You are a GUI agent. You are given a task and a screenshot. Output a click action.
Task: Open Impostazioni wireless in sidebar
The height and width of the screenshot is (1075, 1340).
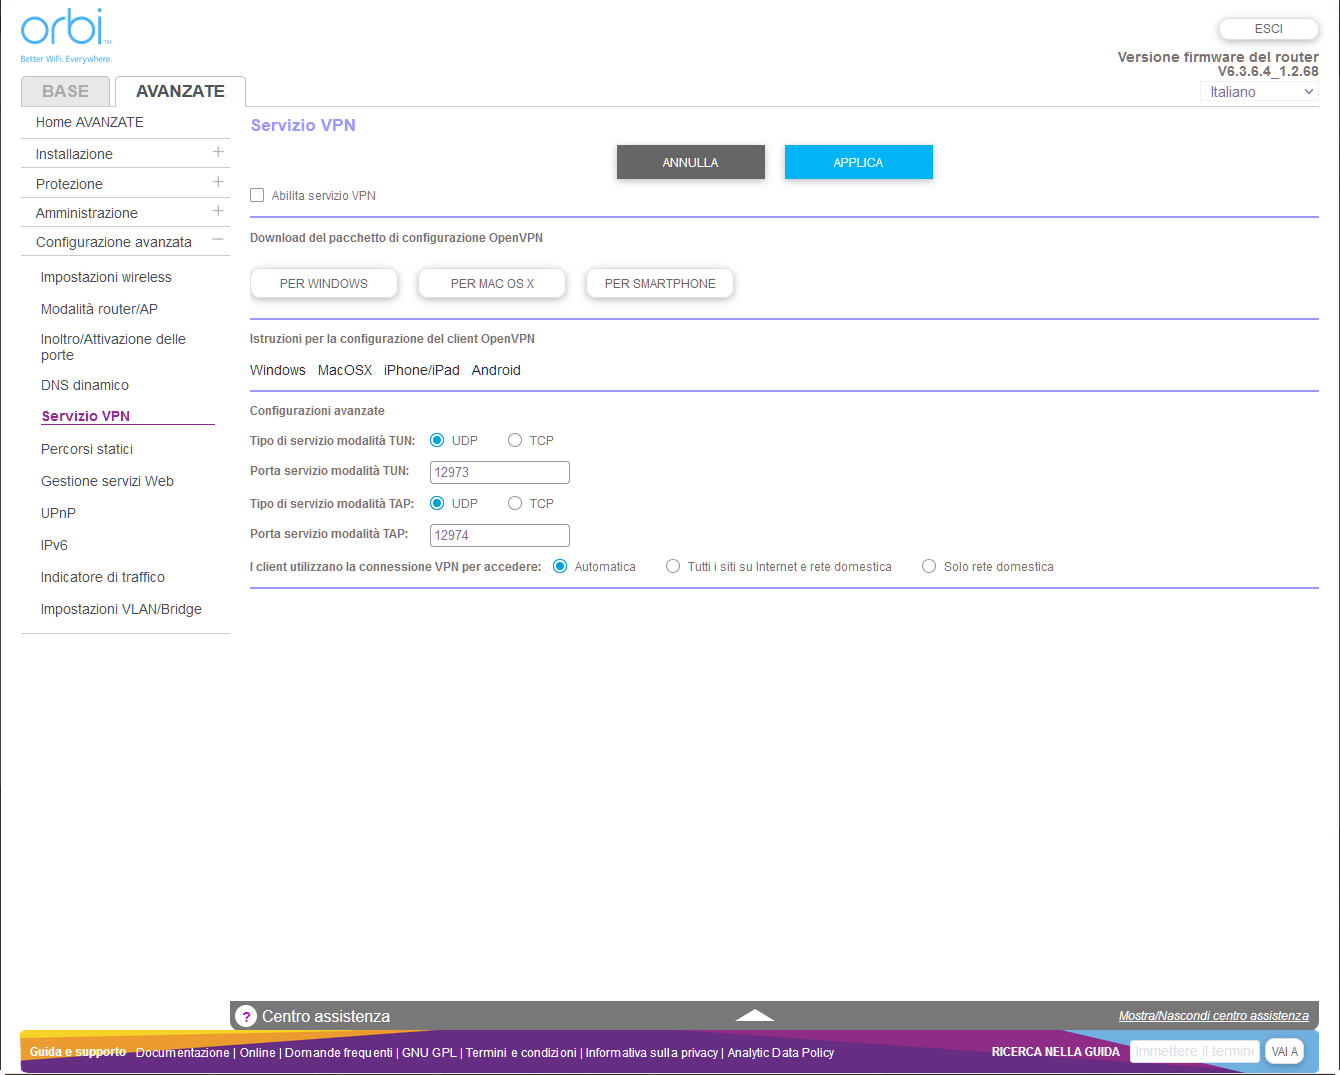pyautogui.click(x=106, y=277)
